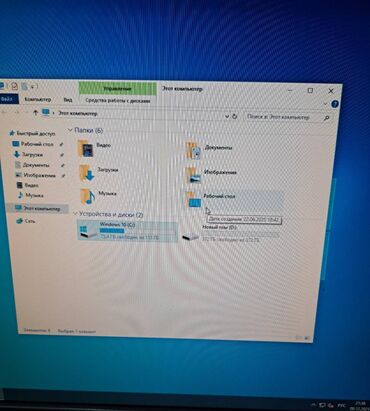The width and height of the screenshot is (370, 411).
Task: Click the Up arrow navigation button
Action: coord(35,113)
